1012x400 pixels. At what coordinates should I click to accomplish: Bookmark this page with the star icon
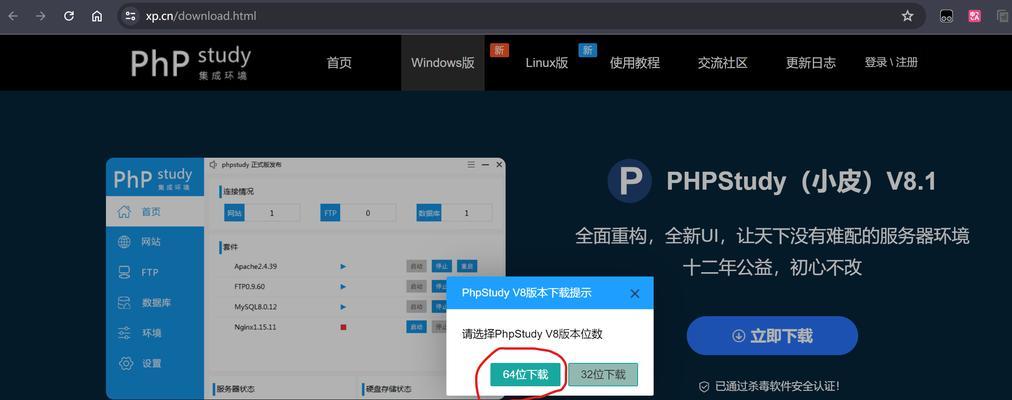[907, 16]
